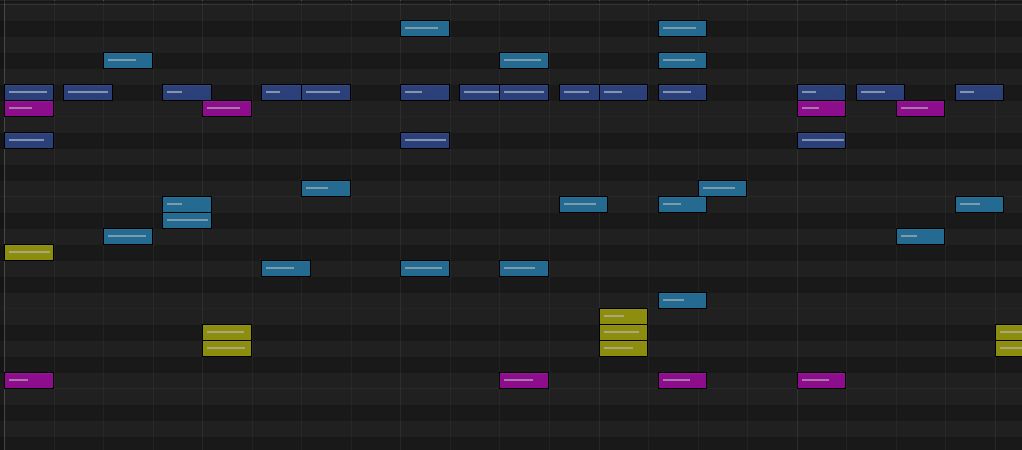This screenshot has height=450, width=1022.
Task: Select middle note of three-note olive stack
Action: click(623, 332)
